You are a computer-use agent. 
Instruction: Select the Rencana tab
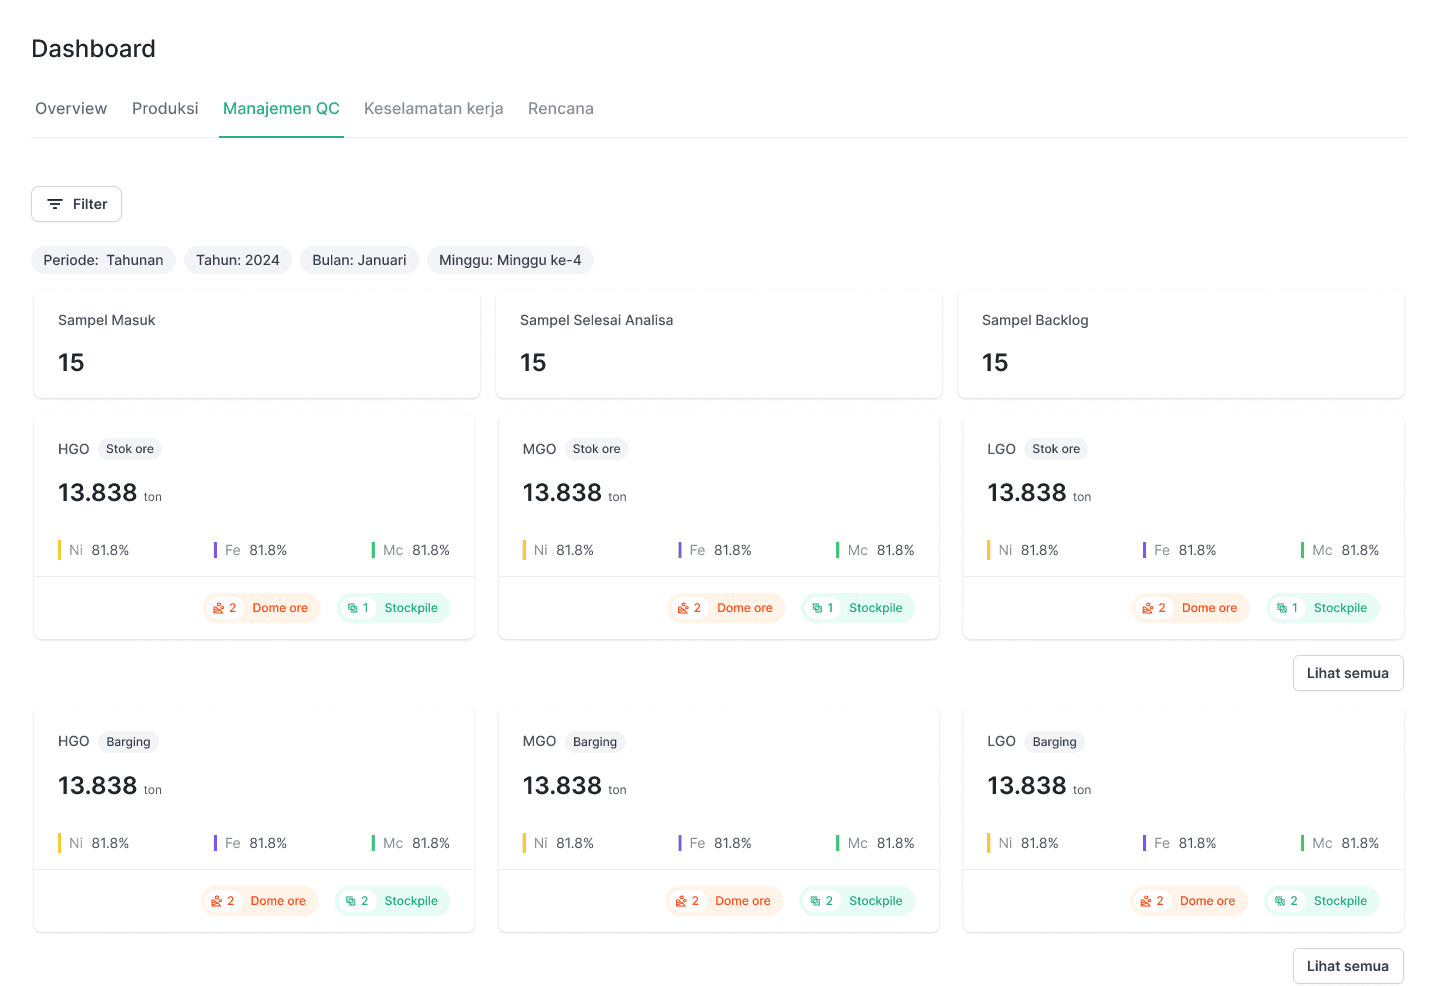[560, 108]
